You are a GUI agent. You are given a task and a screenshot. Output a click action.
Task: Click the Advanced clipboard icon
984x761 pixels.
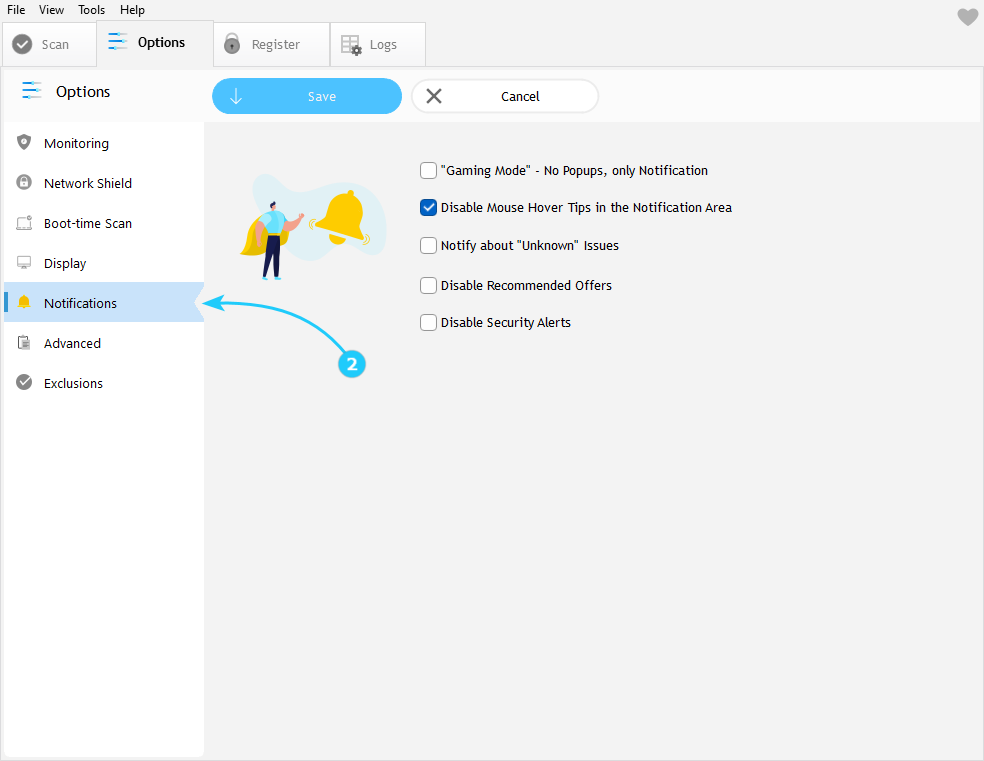(x=24, y=343)
